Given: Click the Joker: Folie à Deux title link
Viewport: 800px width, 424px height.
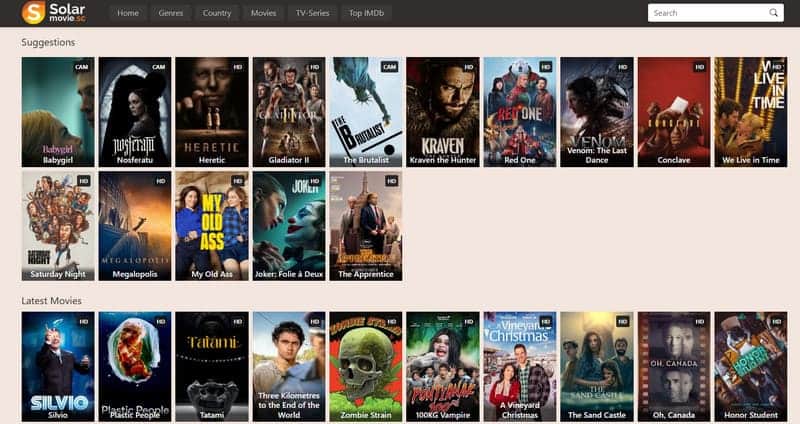Looking at the screenshot, I should 289,274.
